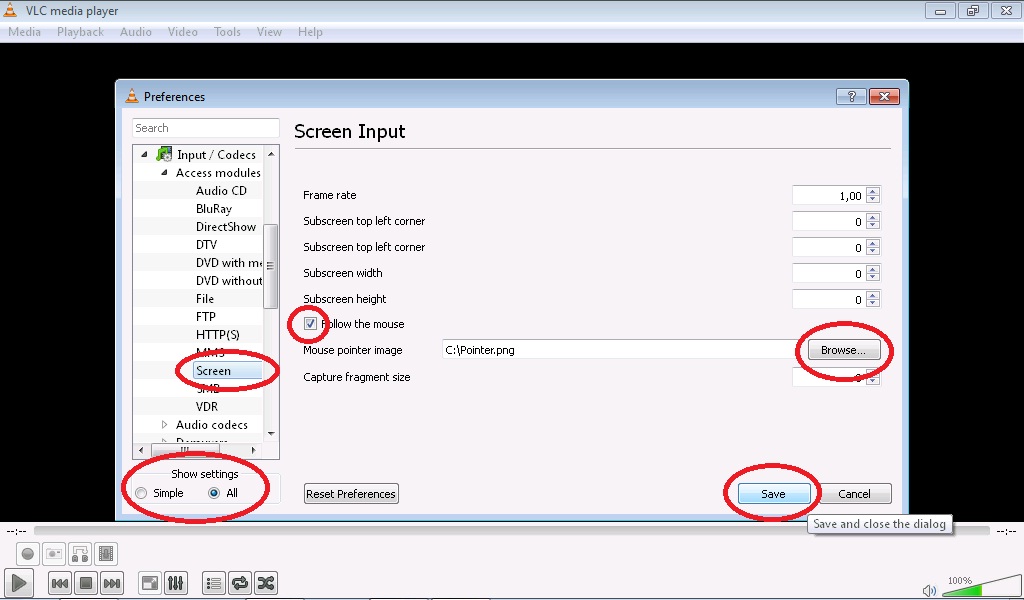Click the Input / Codecs category icon
1024x600 pixels.
(164, 155)
